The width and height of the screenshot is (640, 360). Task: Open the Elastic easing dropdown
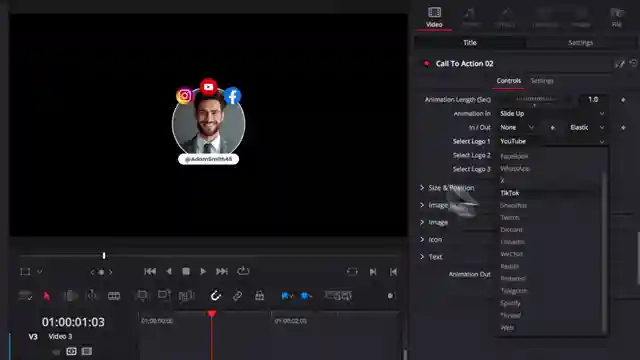click(587, 127)
